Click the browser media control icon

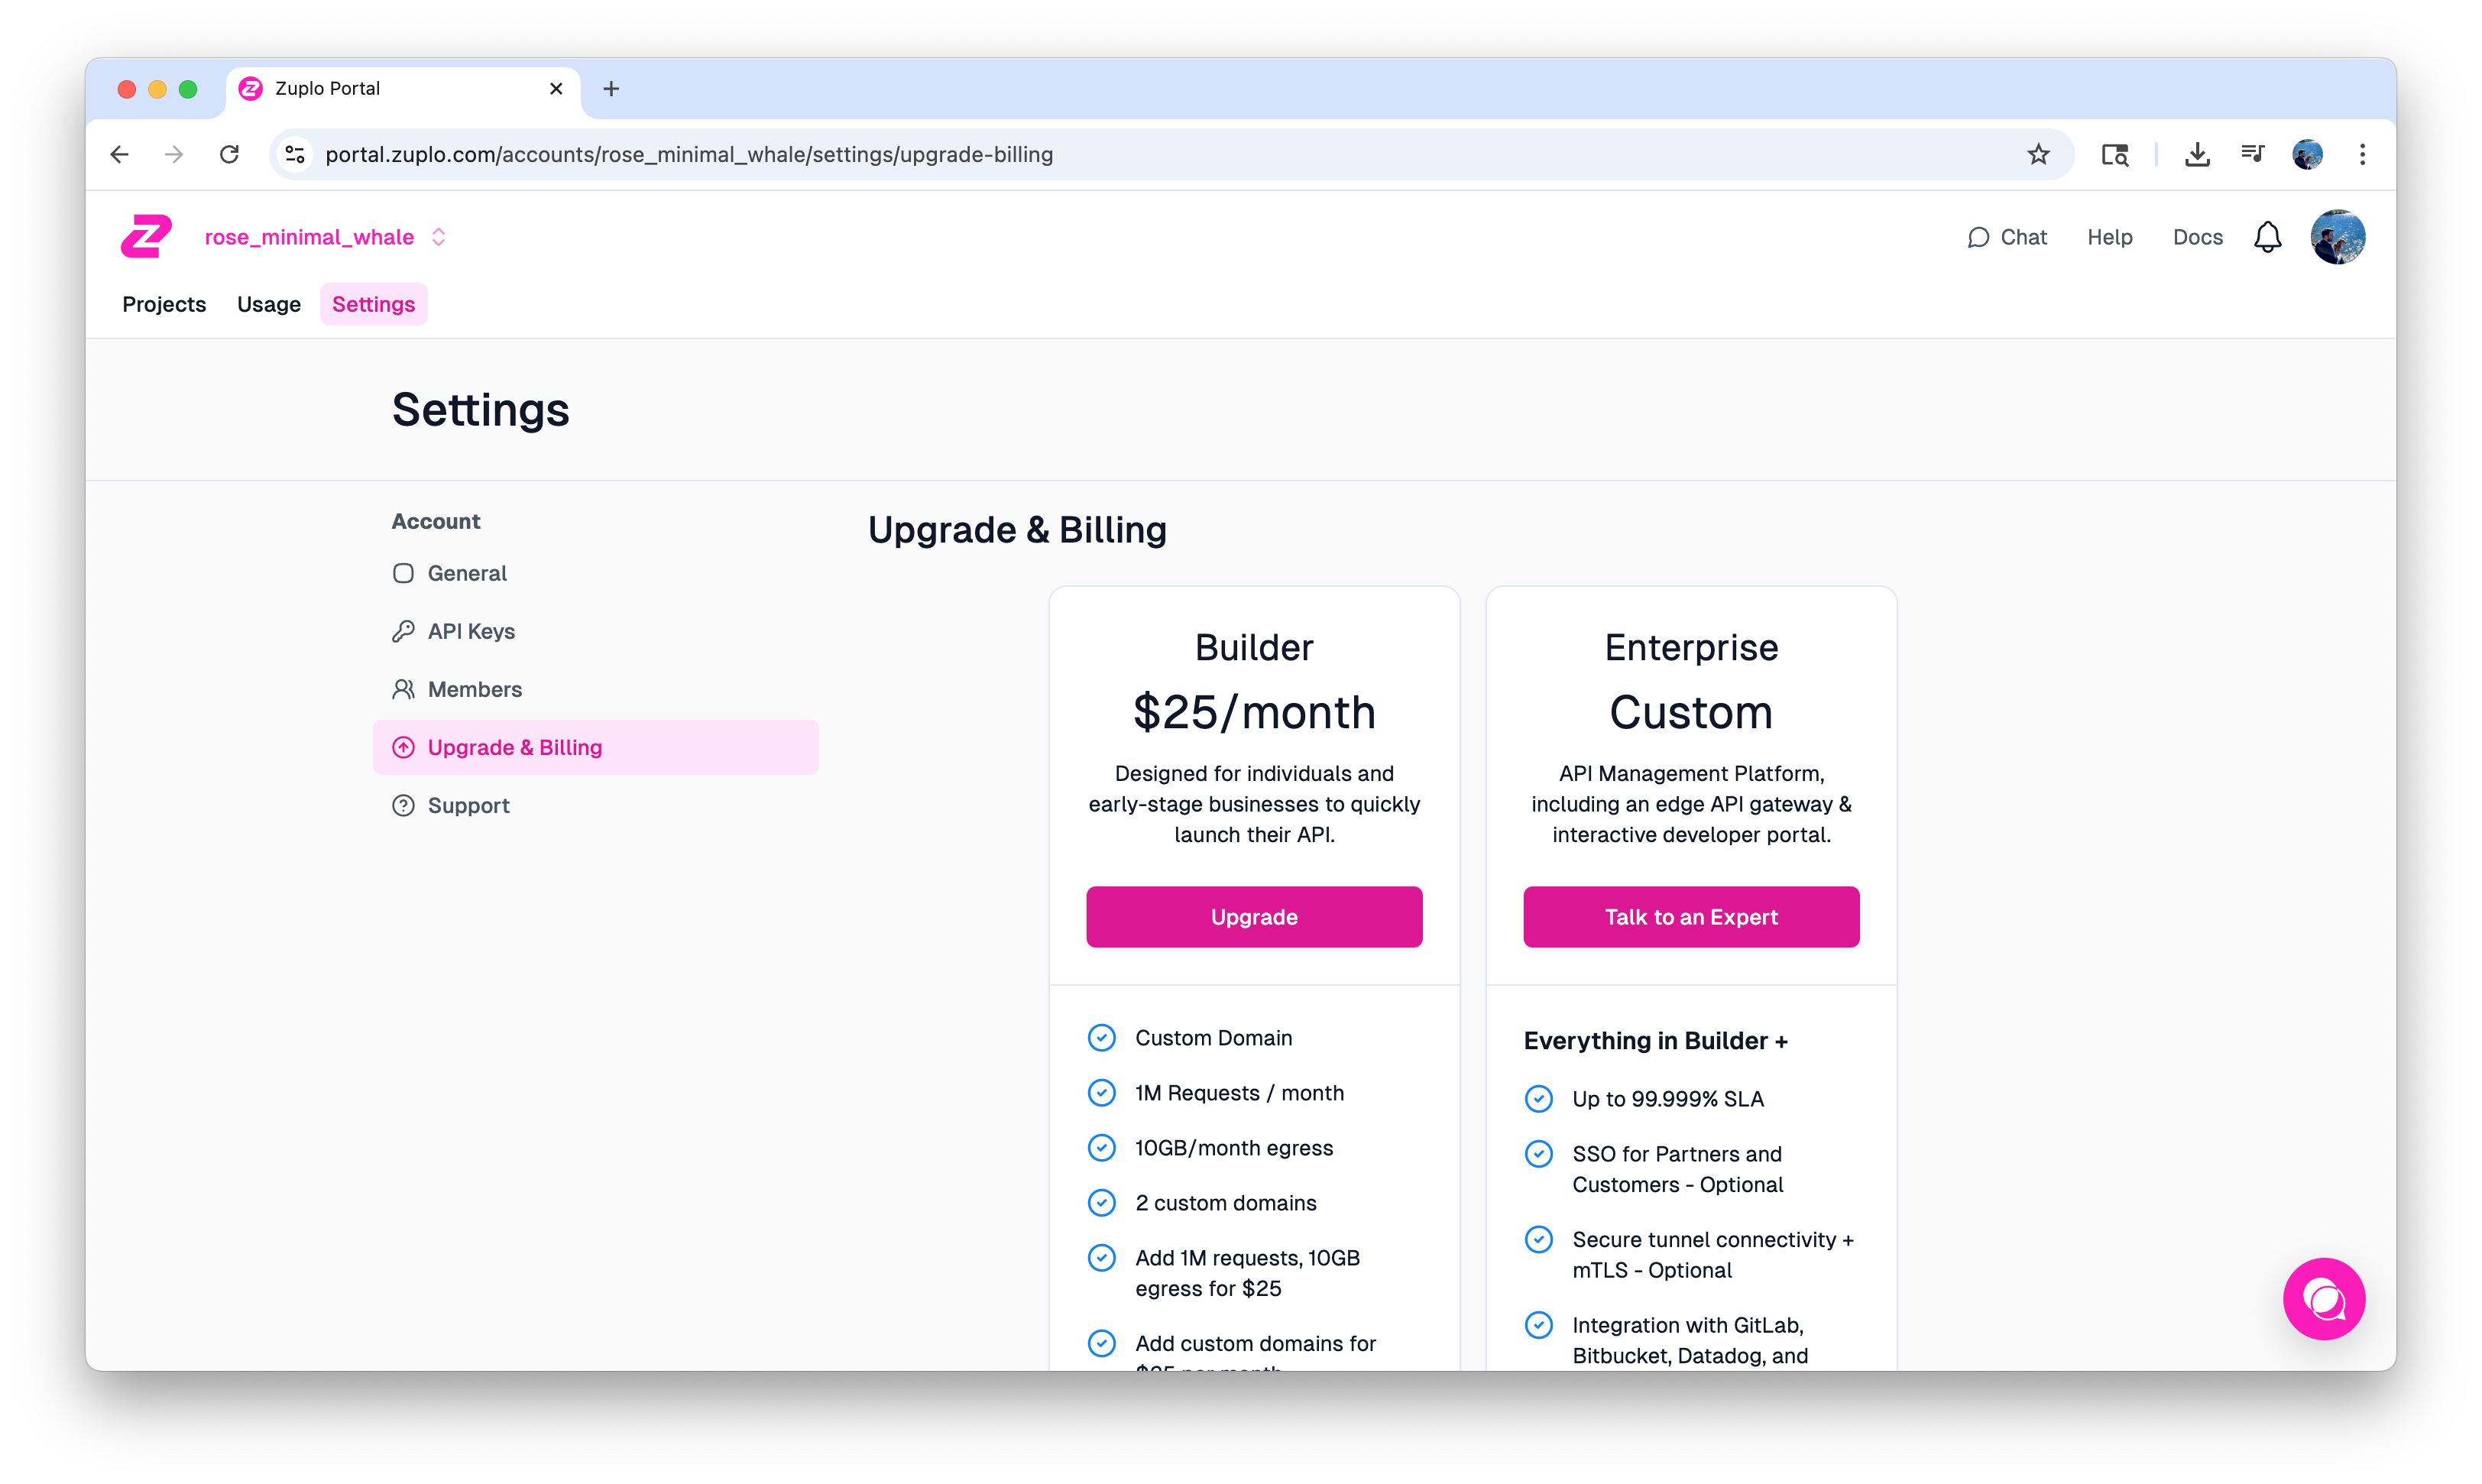(x=2252, y=154)
